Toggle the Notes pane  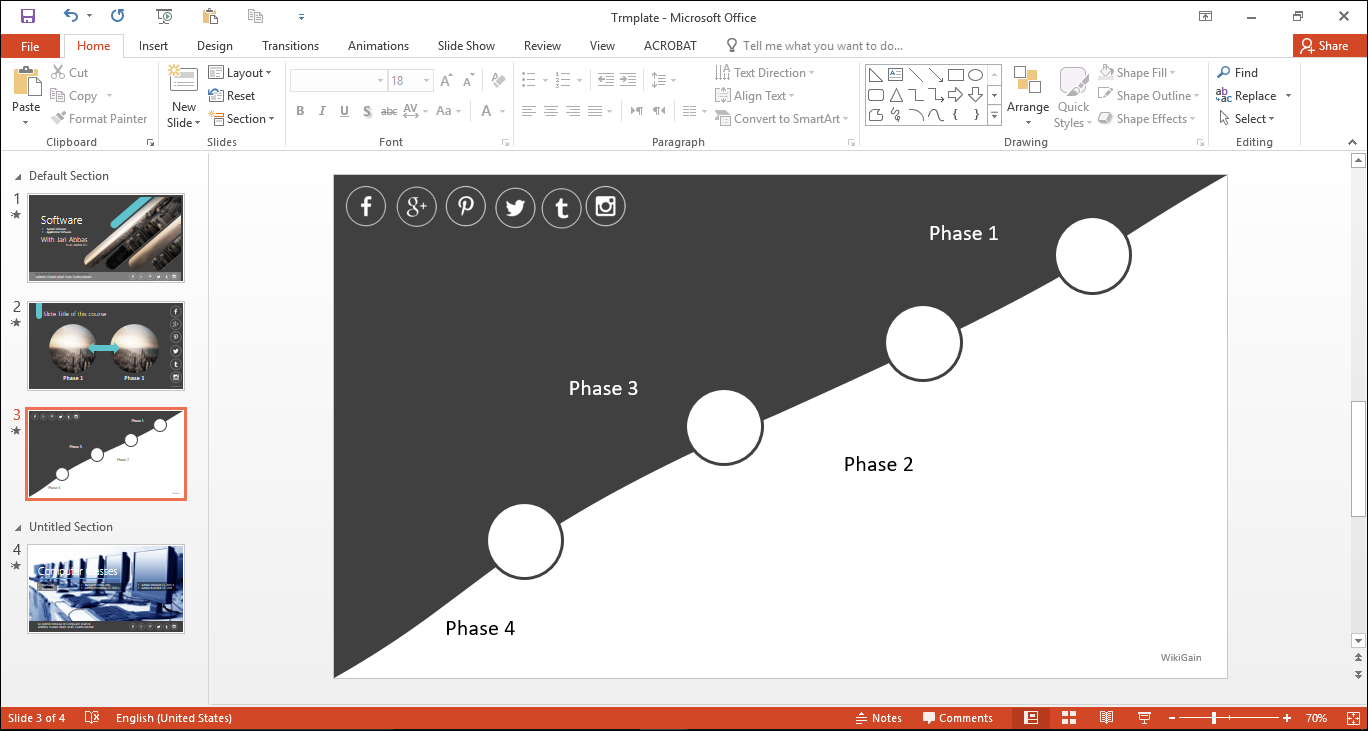[x=878, y=718]
